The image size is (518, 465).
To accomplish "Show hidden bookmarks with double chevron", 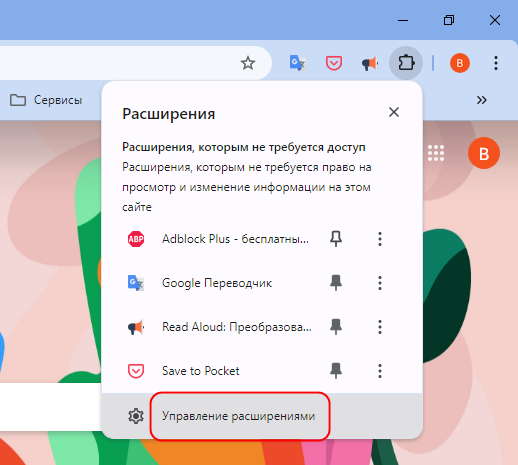I will click(x=482, y=100).
